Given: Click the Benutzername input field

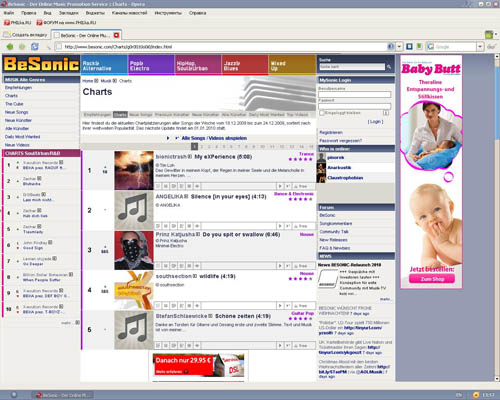Looking at the screenshot, I should click(355, 95).
